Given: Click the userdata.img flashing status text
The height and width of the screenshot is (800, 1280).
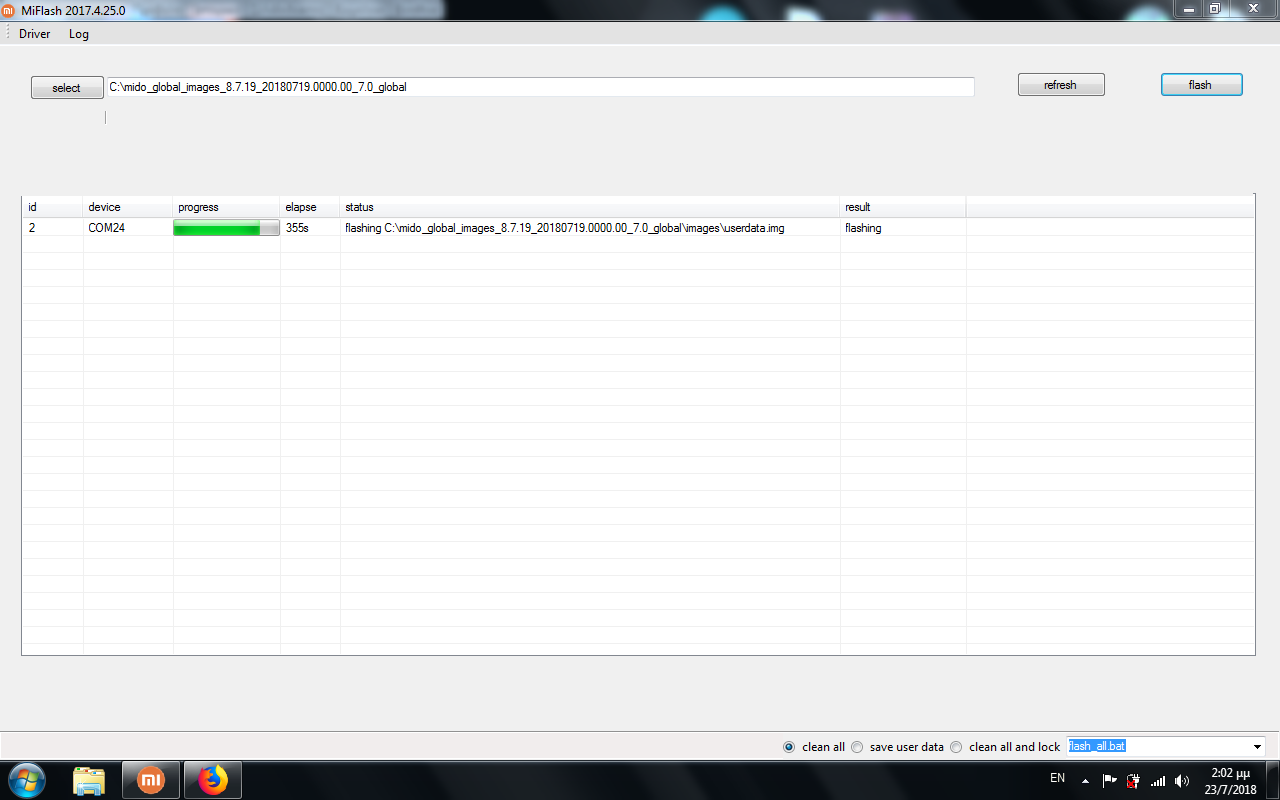Looking at the screenshot, I should 565,228.
